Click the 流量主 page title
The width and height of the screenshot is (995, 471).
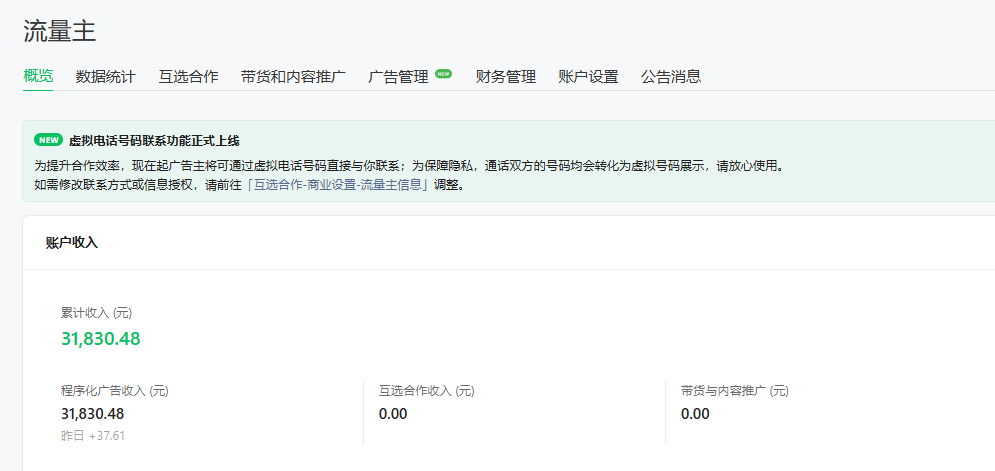[60, 31]
